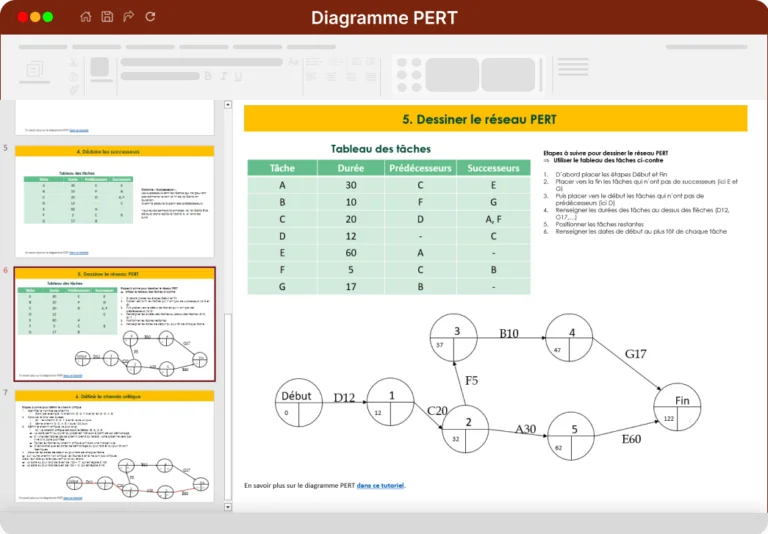Click duration cell '17' in task G row
The width and height of the screenshot is (768, 534).
[x=351, y=287]
